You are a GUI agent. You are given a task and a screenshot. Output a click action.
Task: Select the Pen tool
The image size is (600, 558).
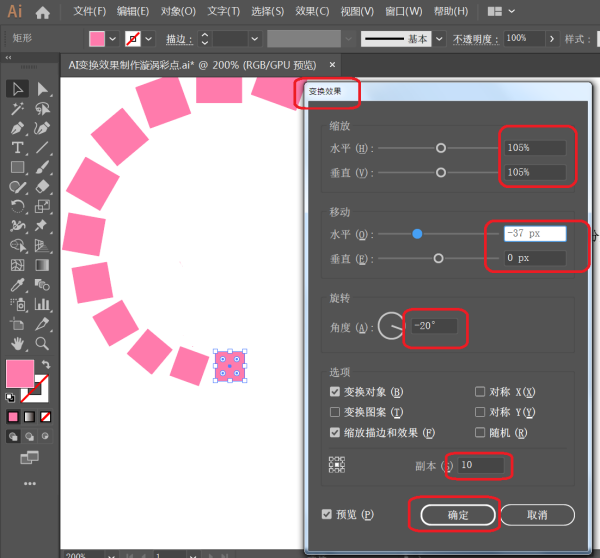17,128
